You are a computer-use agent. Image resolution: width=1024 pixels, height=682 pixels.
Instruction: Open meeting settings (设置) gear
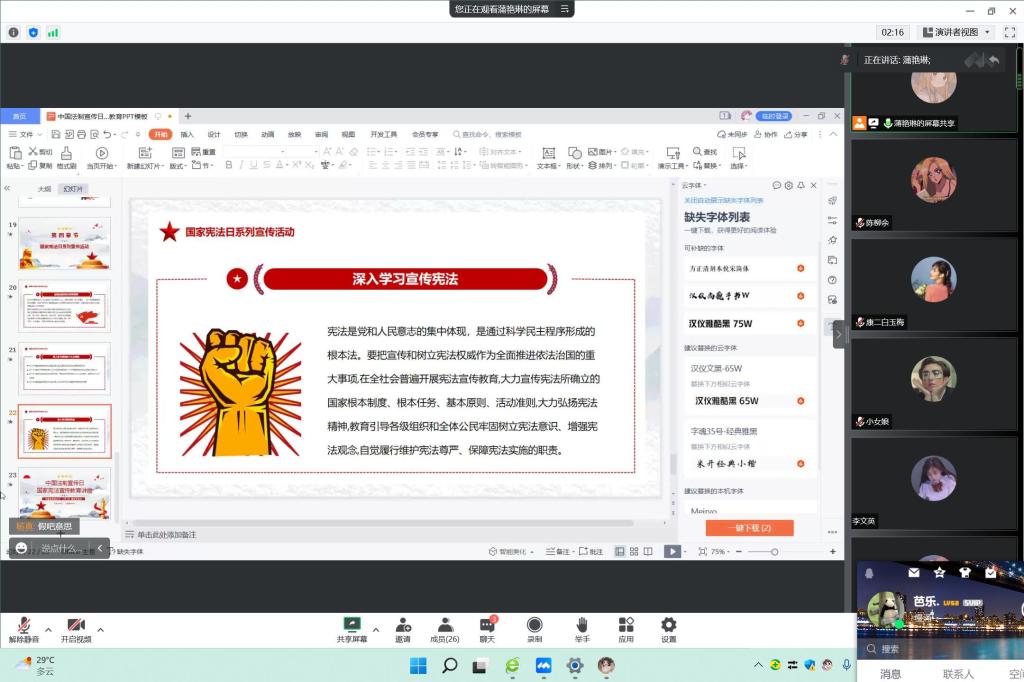click(668, 626)
